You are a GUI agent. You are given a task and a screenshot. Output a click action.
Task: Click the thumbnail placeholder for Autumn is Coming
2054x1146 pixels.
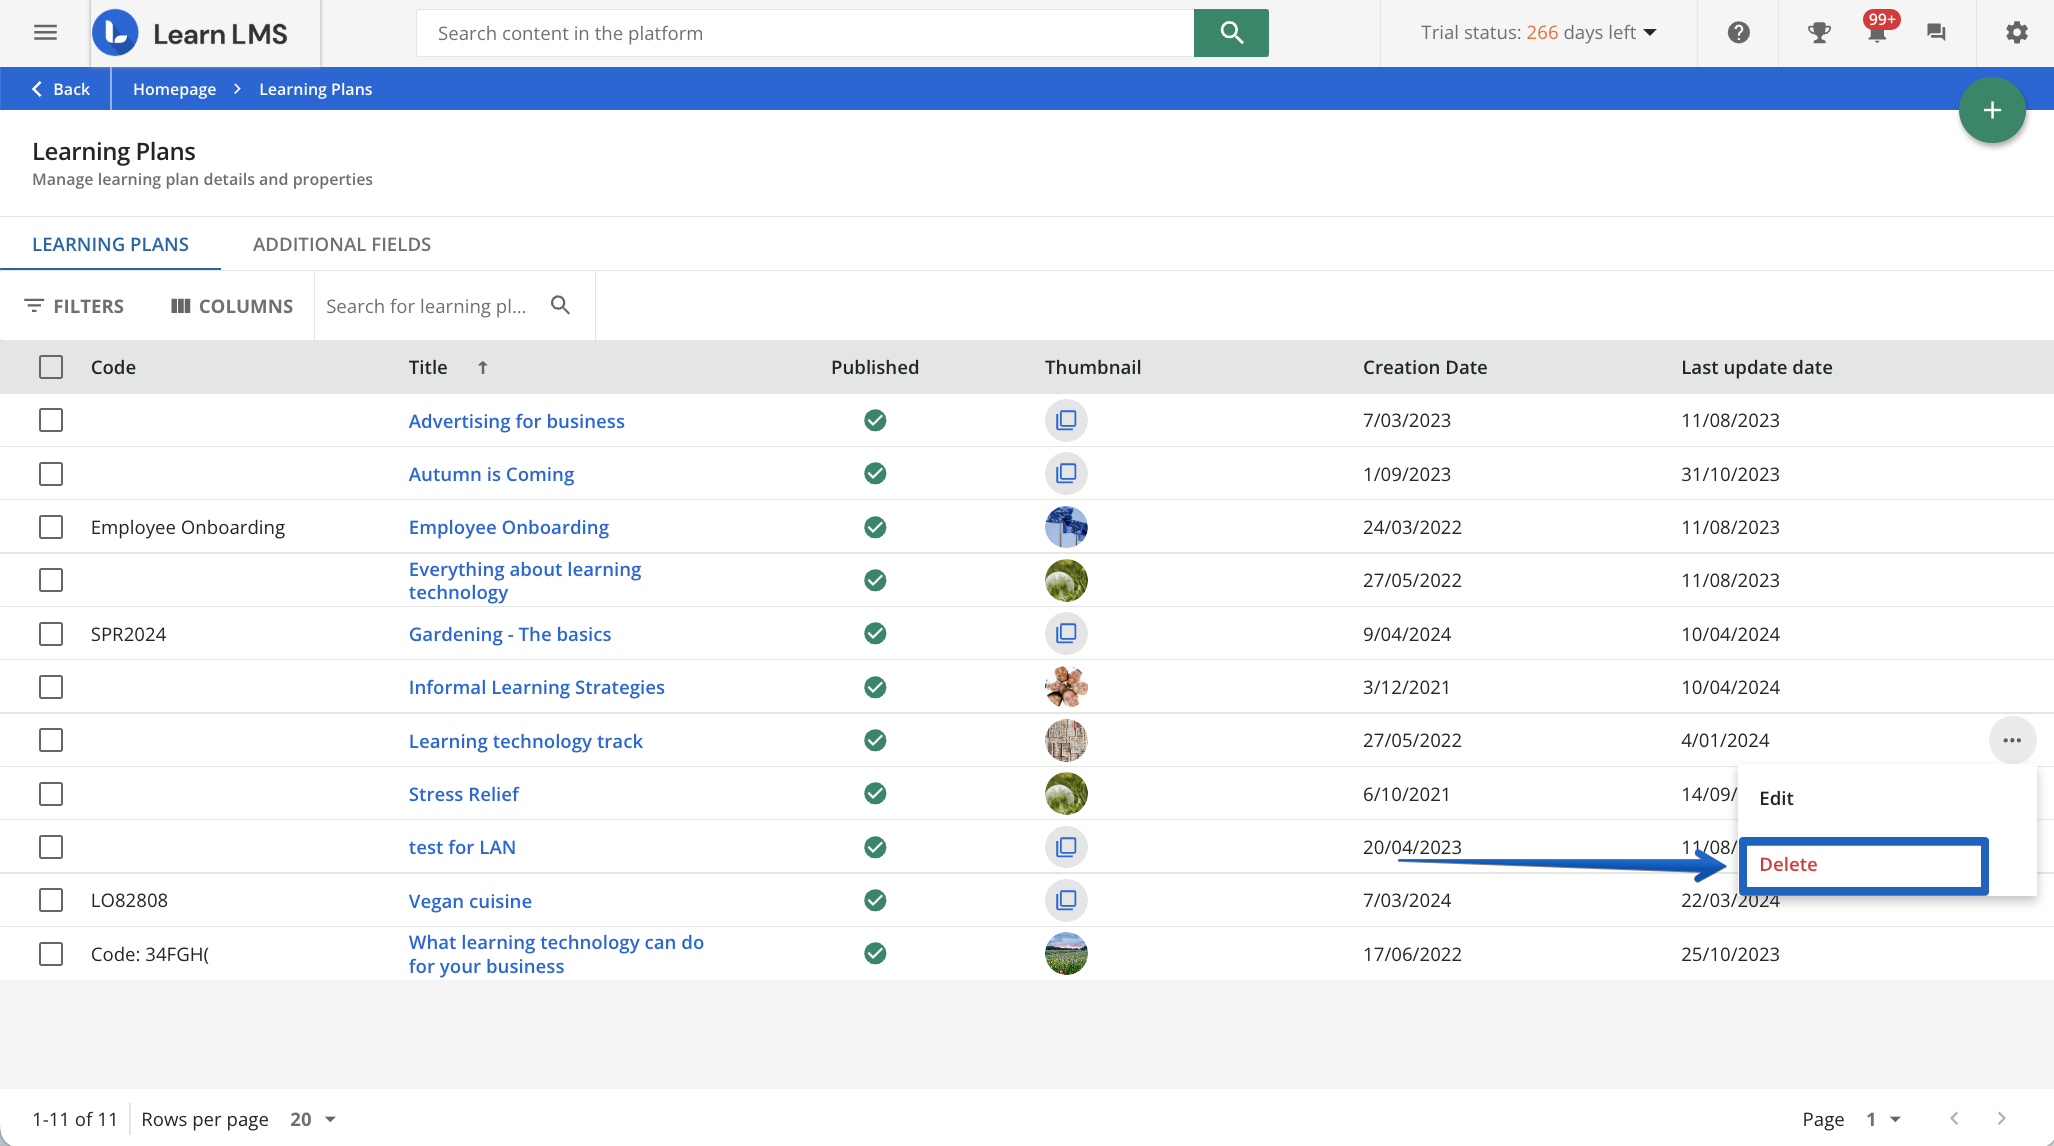[1066, 473]
